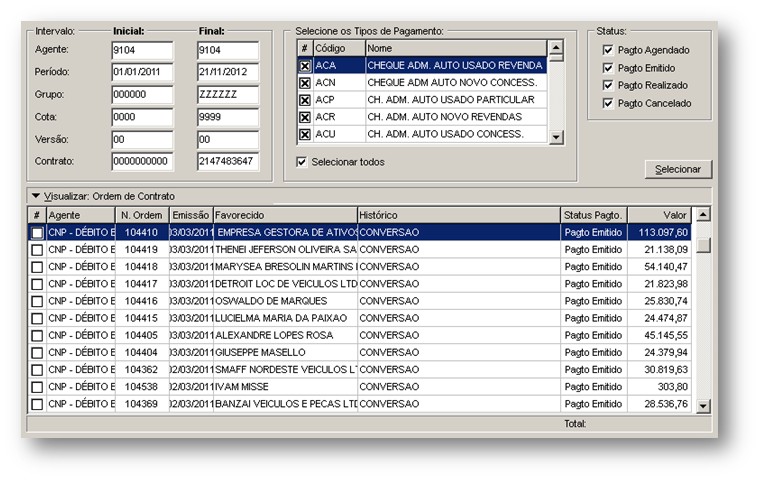Uncheck the ACR payment type box

pyautogui.click(x=305, y=117)
